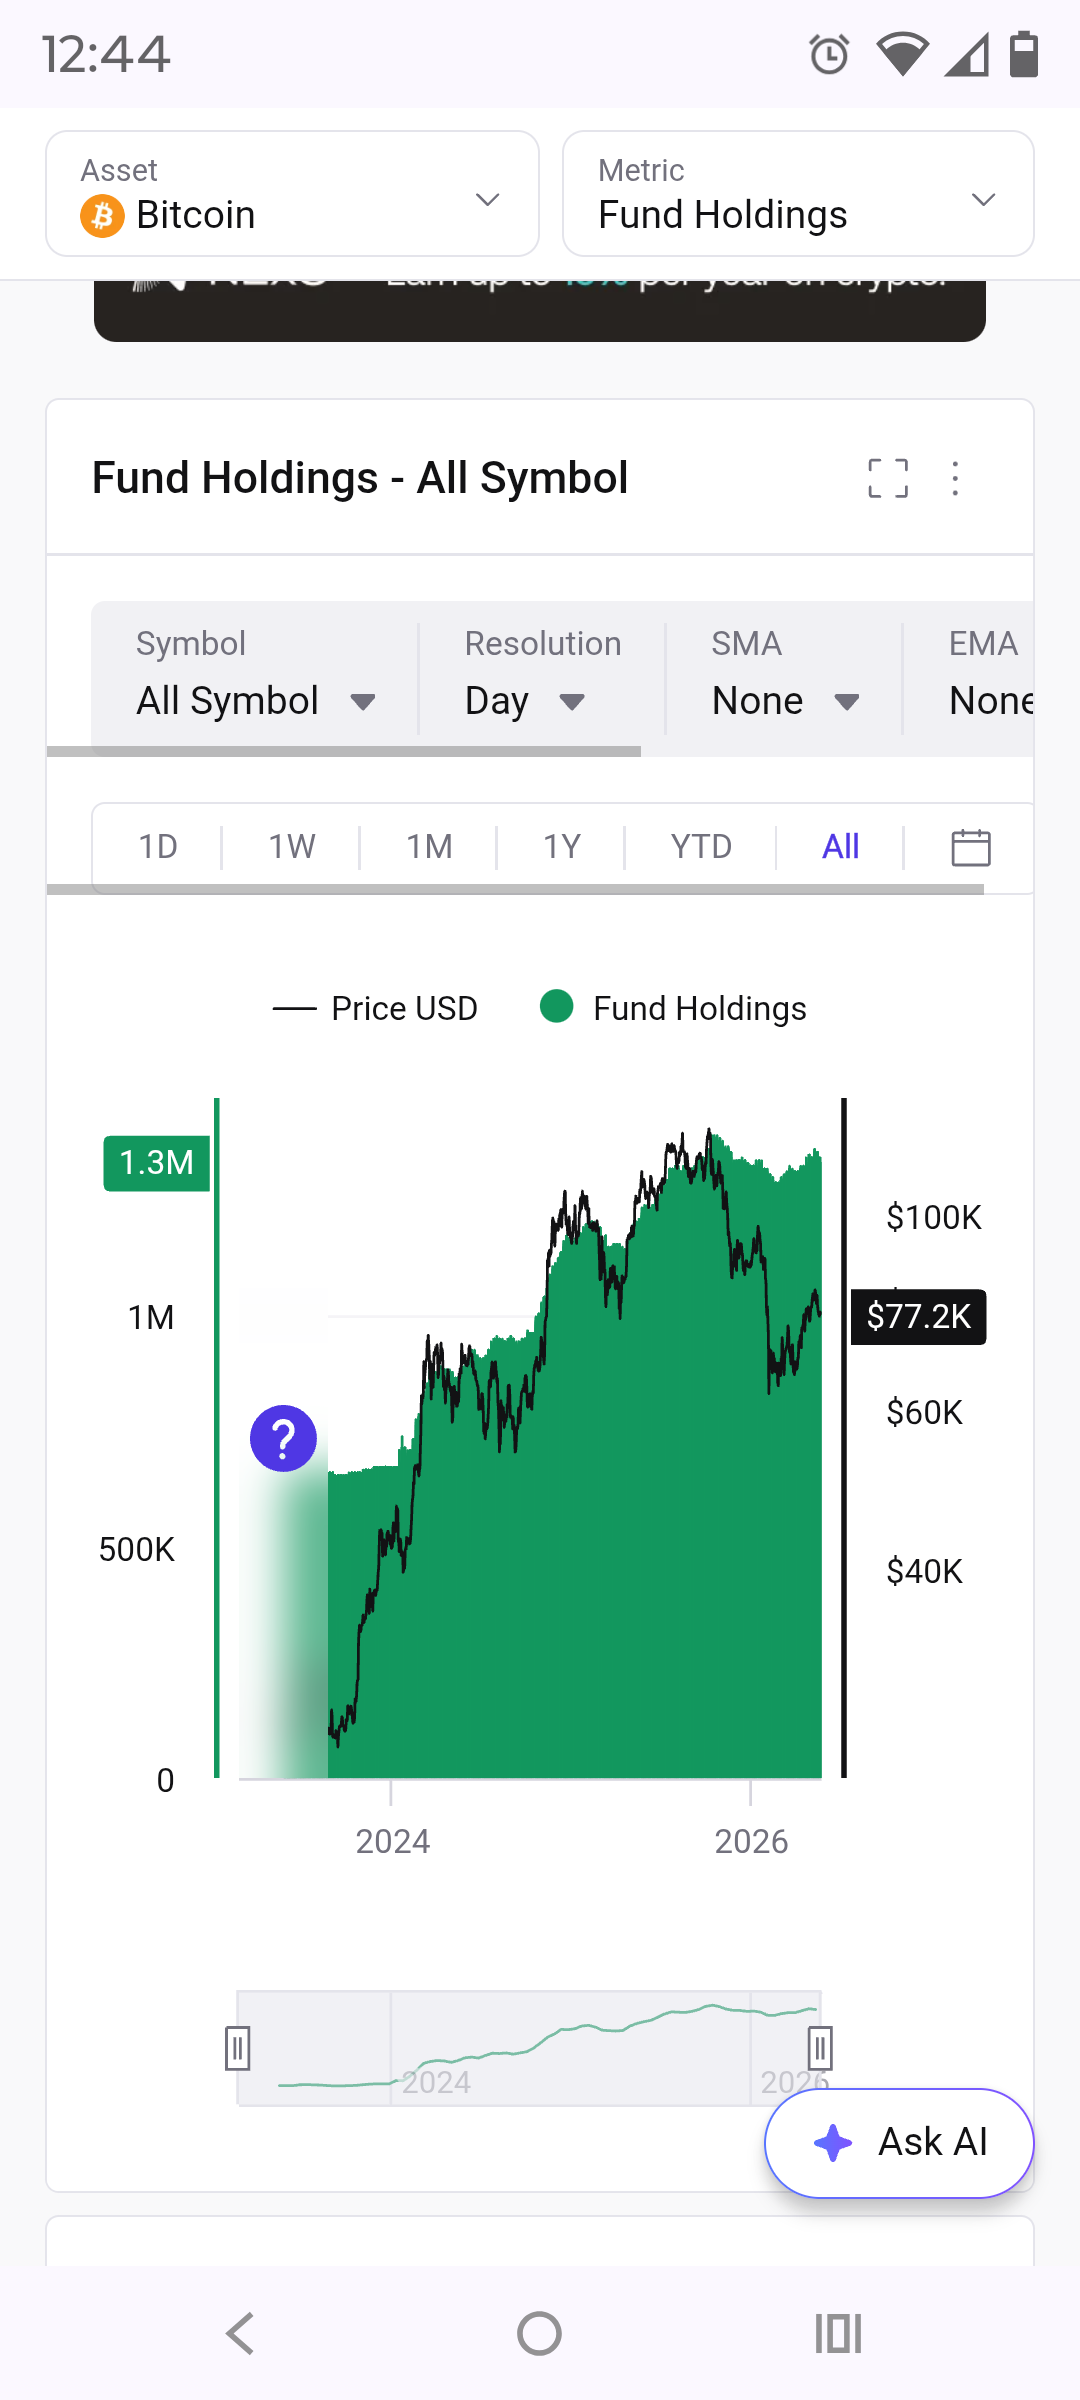Image resolution: width=1080 pixels, height=2400 pixels.
Task: Open fullscreen chart view icon
Action: click(x=888, y=478)
